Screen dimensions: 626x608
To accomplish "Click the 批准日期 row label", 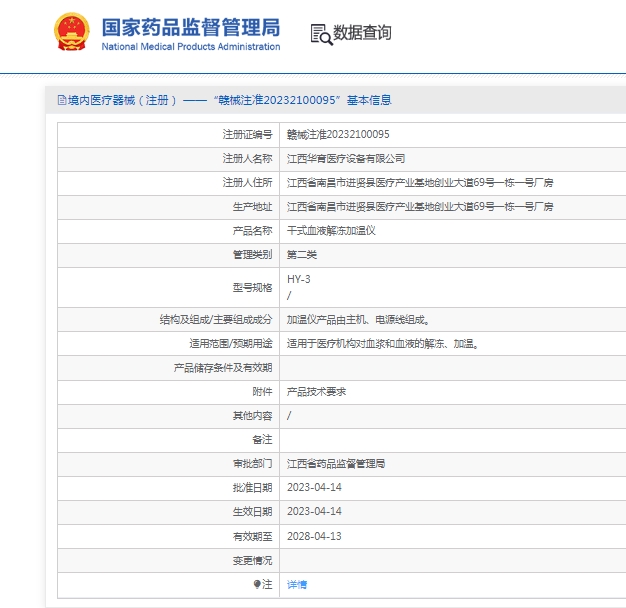I will (252, 487).
